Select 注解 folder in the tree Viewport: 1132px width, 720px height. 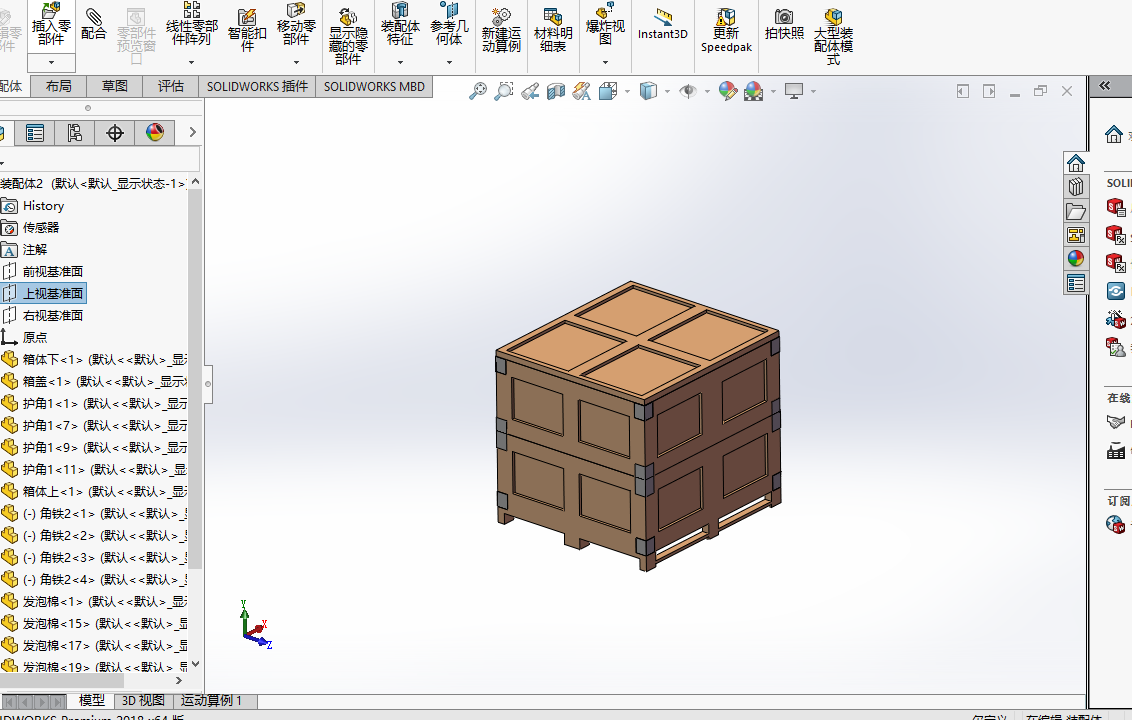[35, 250]
